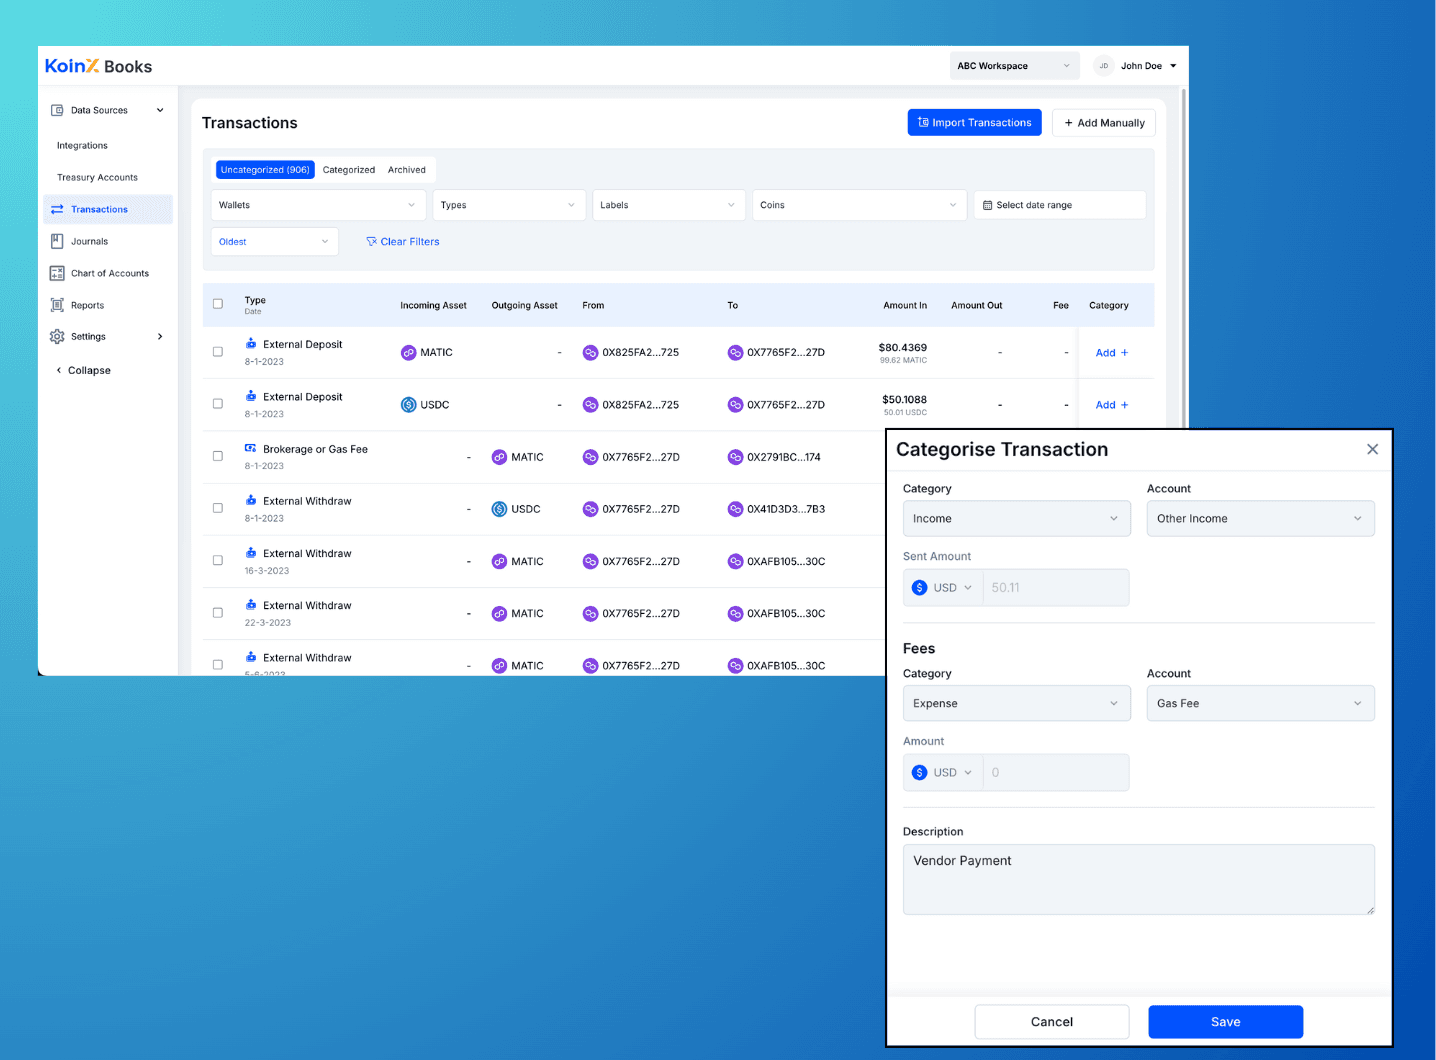The width and height of the screenshot is (1436, 1060).
Task: Select the Brokerage or Gas Fee row checkbox
Action: (x=218, y=456)
